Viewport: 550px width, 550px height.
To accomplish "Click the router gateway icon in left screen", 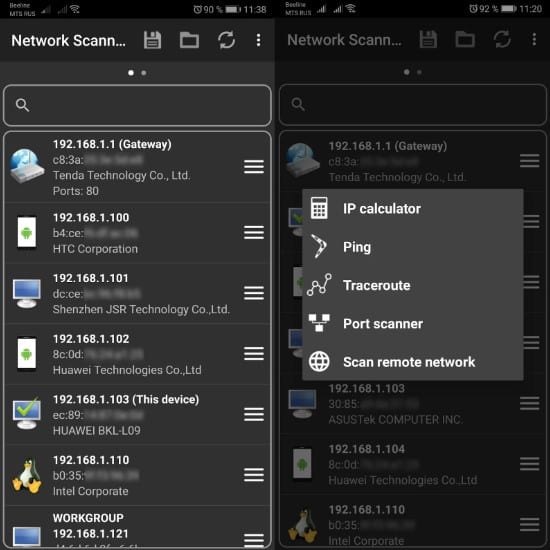I will pyautogui.click(x=27, y=166).
